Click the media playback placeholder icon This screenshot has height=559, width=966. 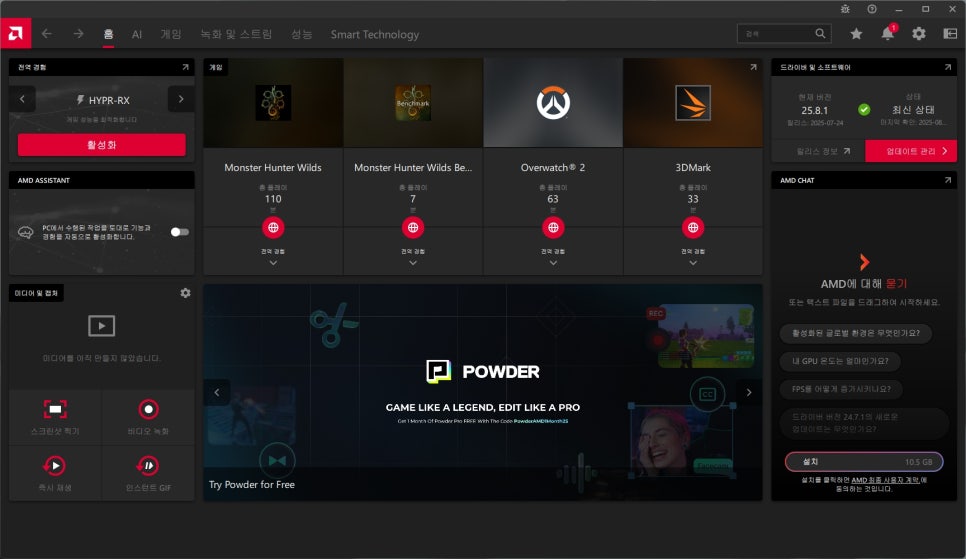point(102,325)
